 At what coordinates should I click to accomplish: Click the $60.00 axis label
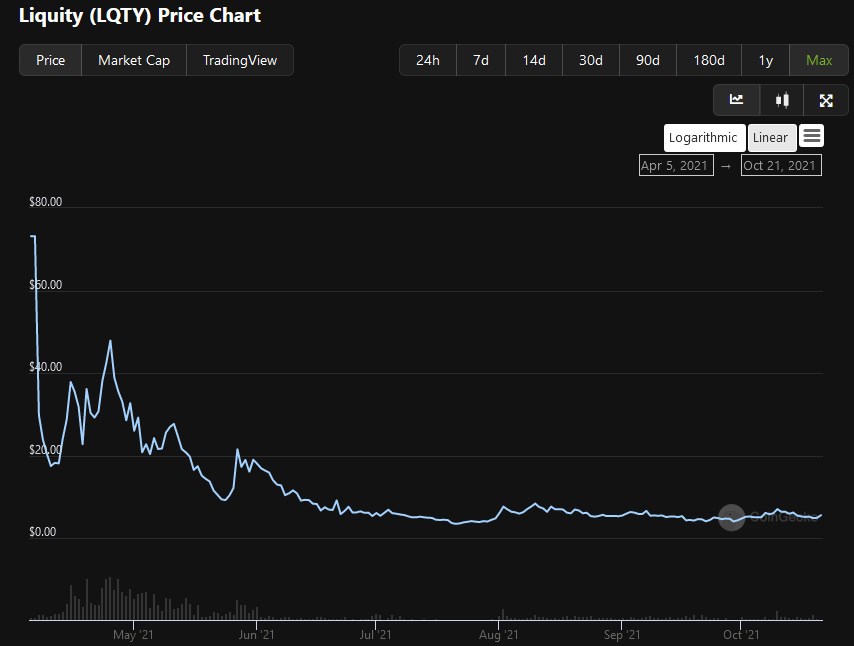46,285
